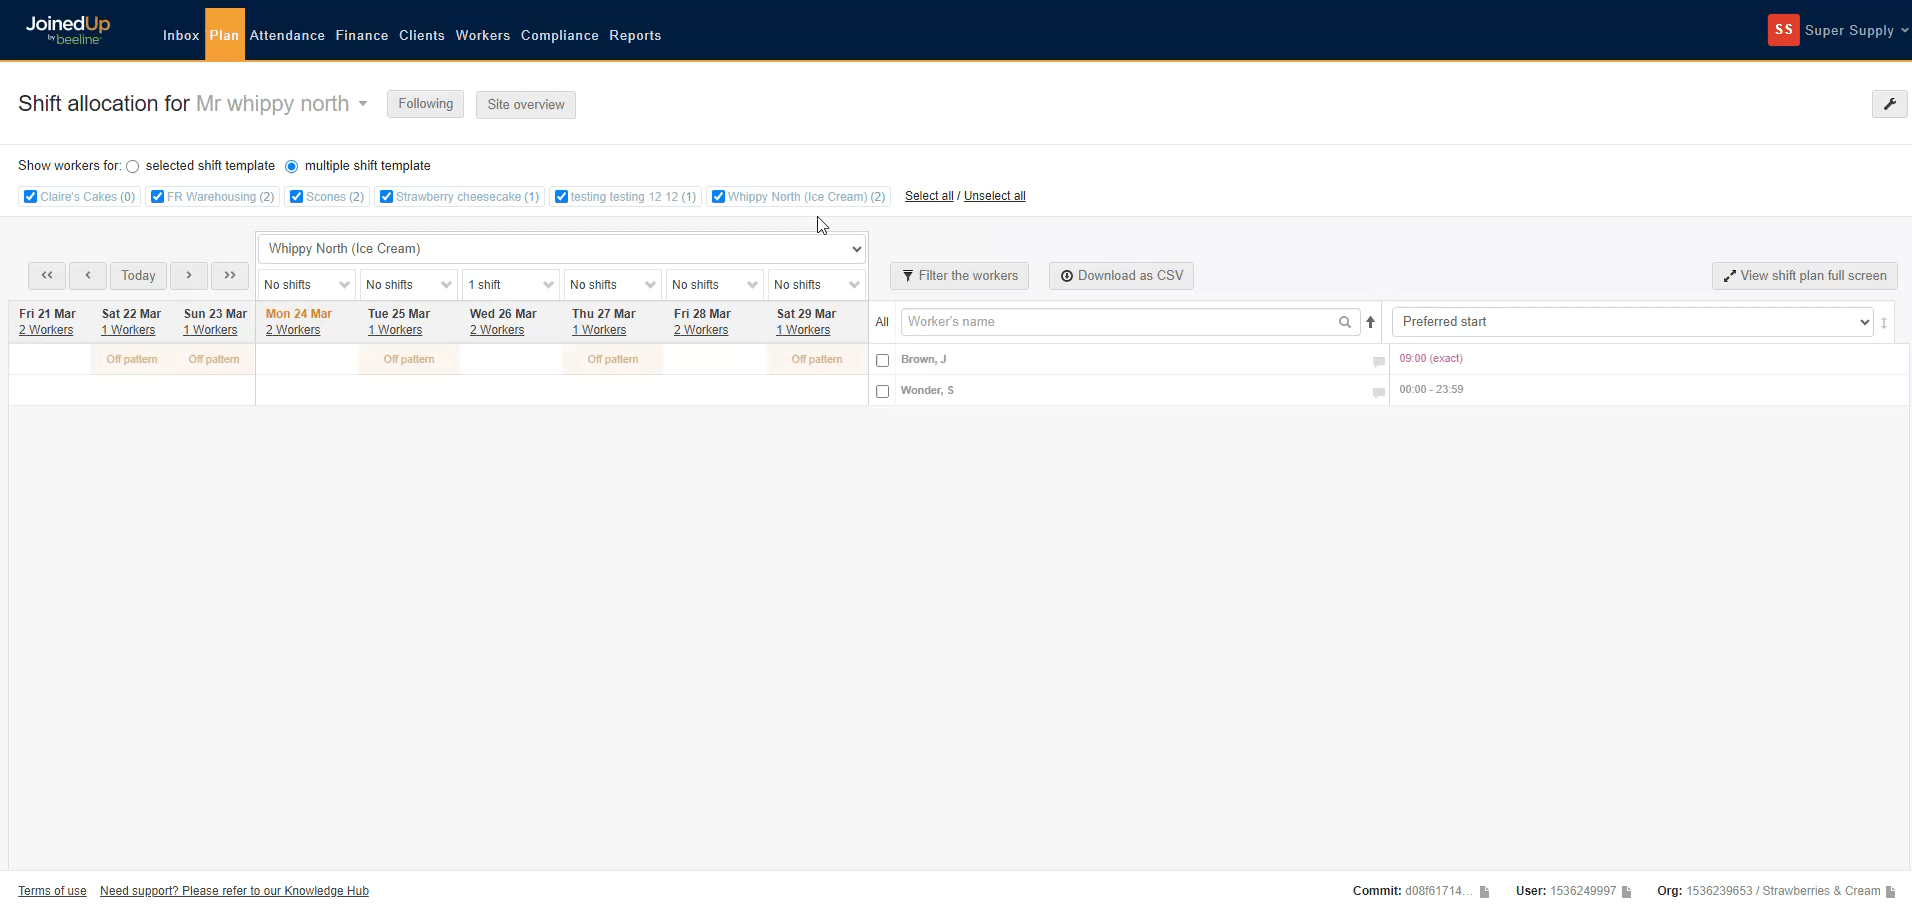Go to the Compliance menu
Image resolution: width=1912 pixels, height=908 pixels.
pyautogui.click(x=559, y=35)
